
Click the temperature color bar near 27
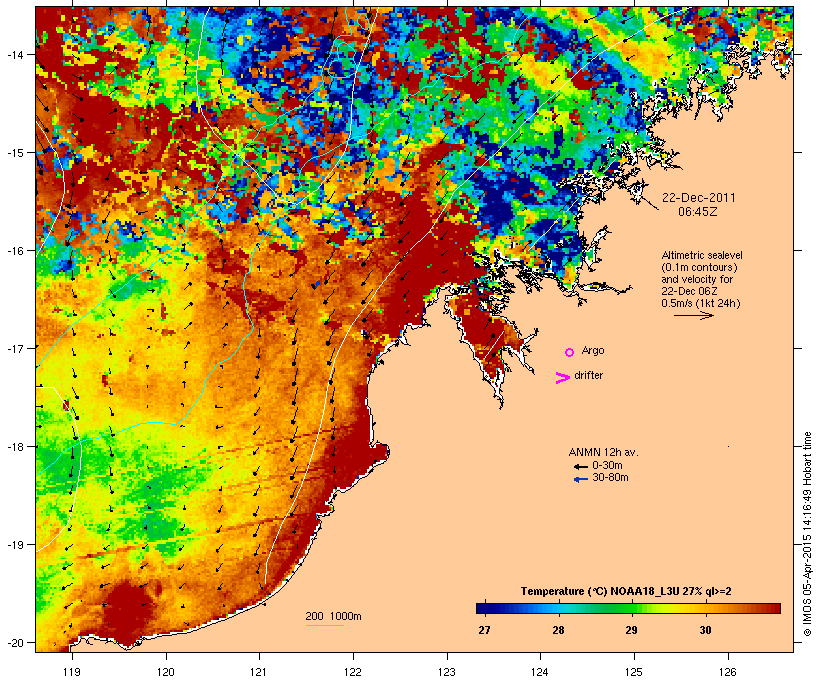484,608
